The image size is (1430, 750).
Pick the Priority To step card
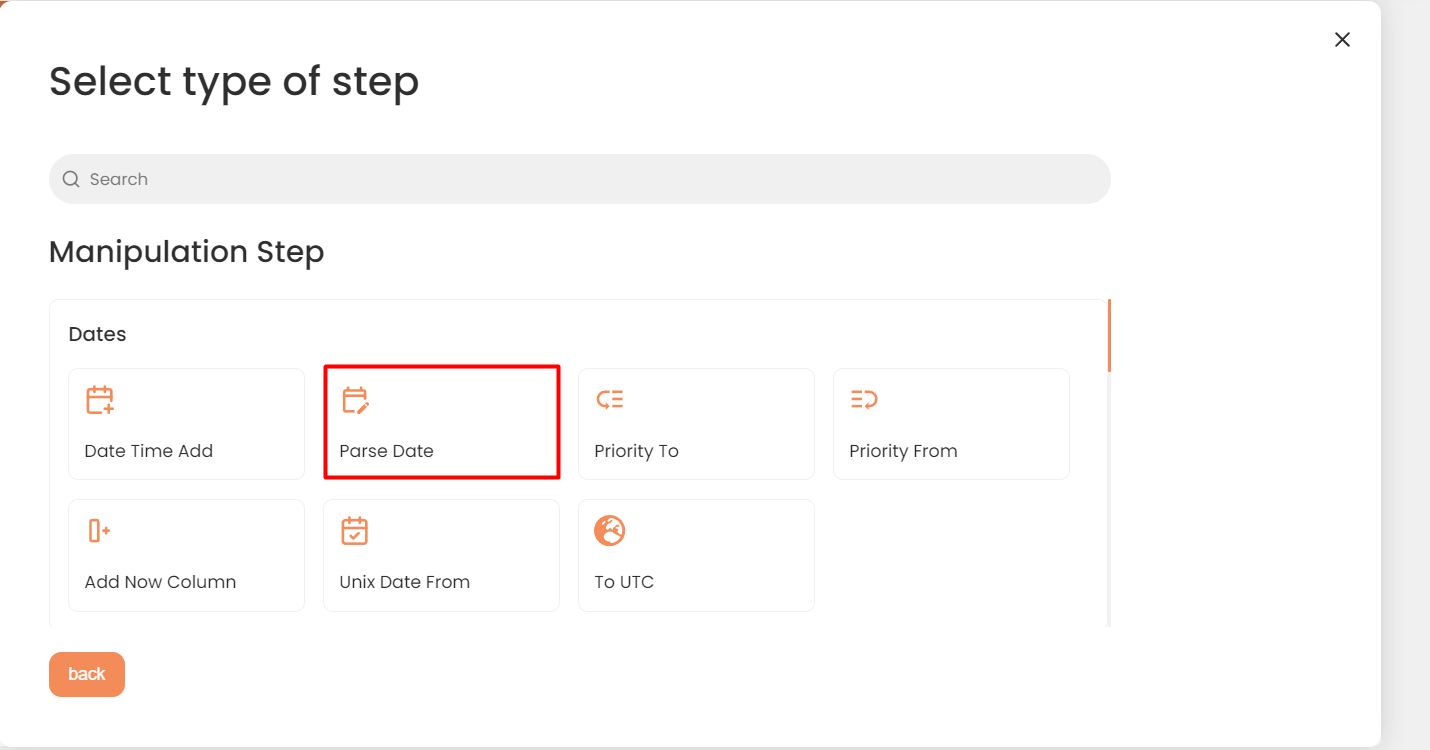coord(696,424)
